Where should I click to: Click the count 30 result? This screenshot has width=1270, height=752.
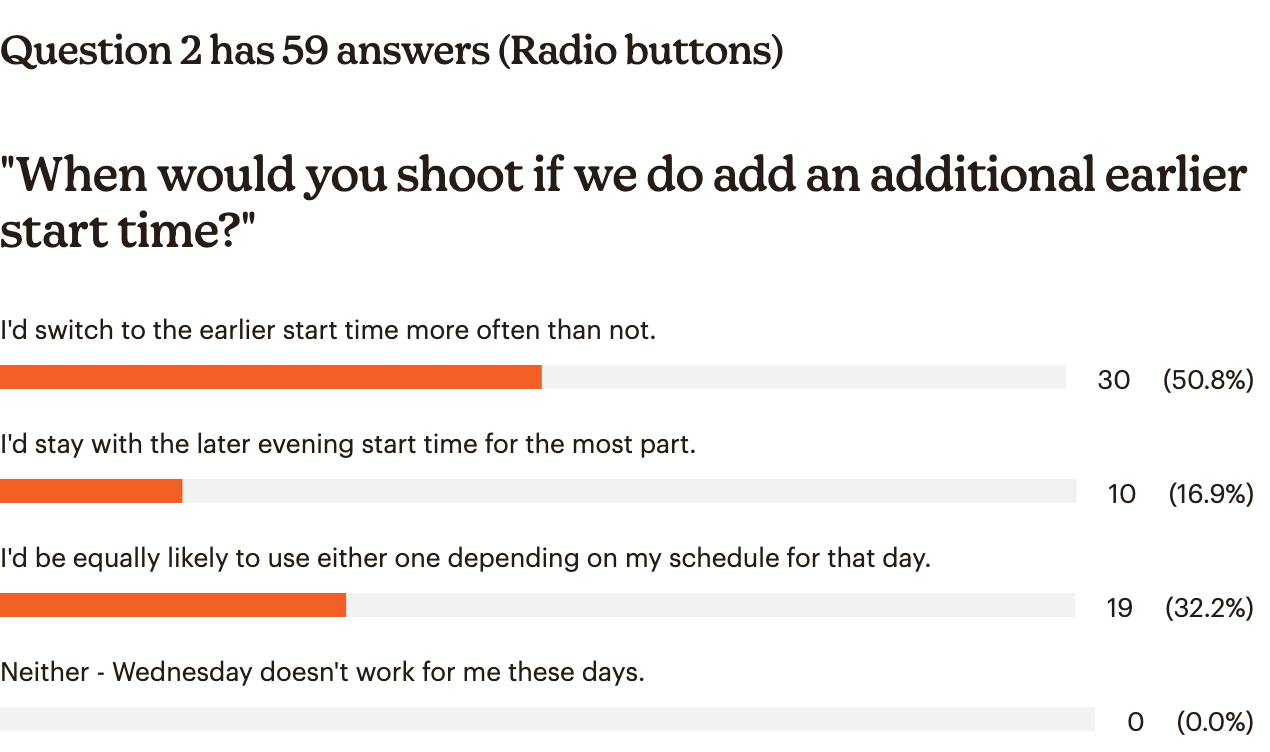coord(1113,380)
